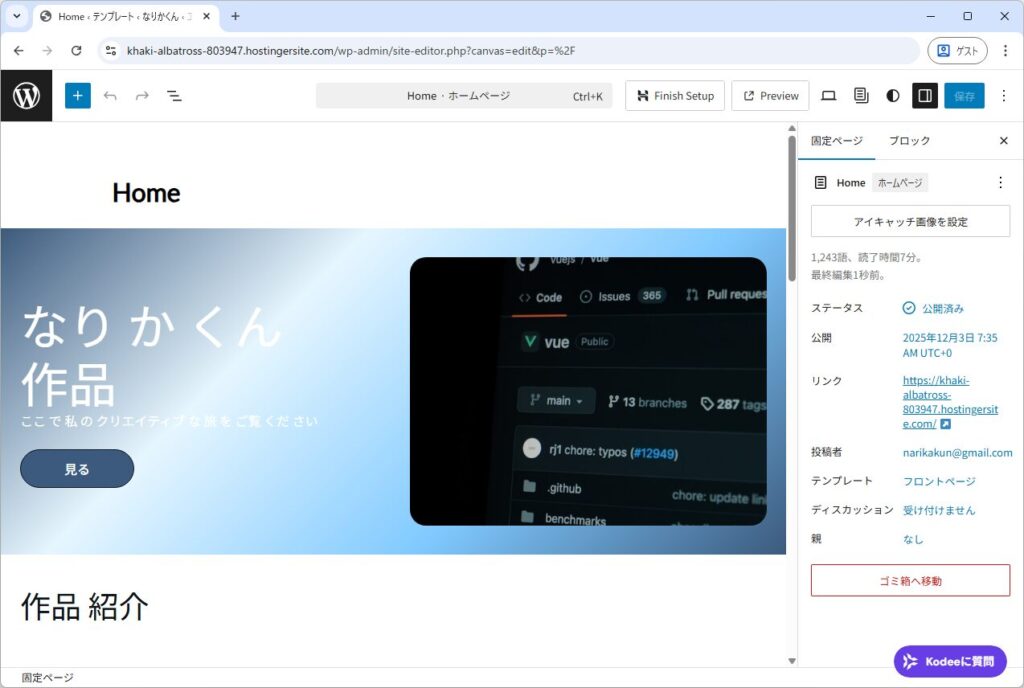
Task: Toggle the settings sidebar panel
Action: 925,96
